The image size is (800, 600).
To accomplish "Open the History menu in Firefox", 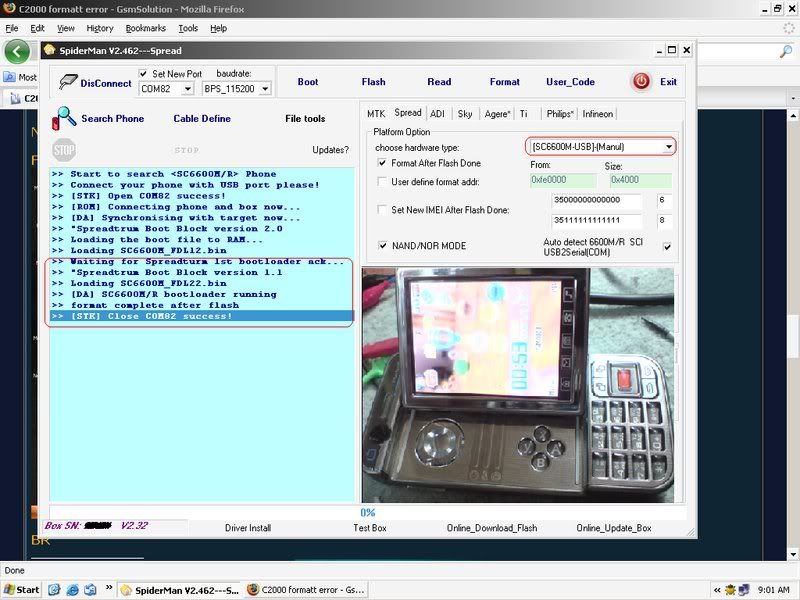I will click(100, 28).
